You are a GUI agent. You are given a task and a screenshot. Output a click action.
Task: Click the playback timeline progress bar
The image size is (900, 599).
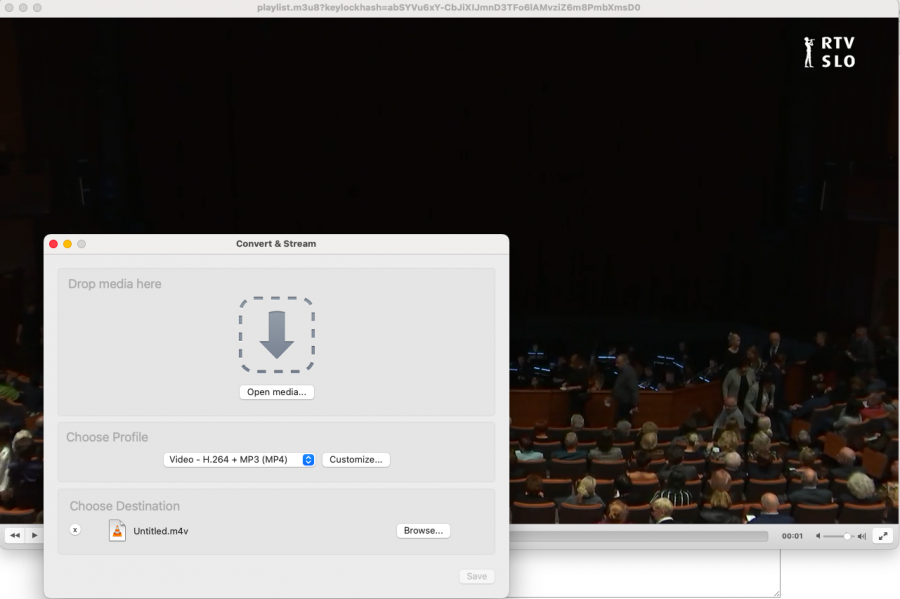[640, 536]
